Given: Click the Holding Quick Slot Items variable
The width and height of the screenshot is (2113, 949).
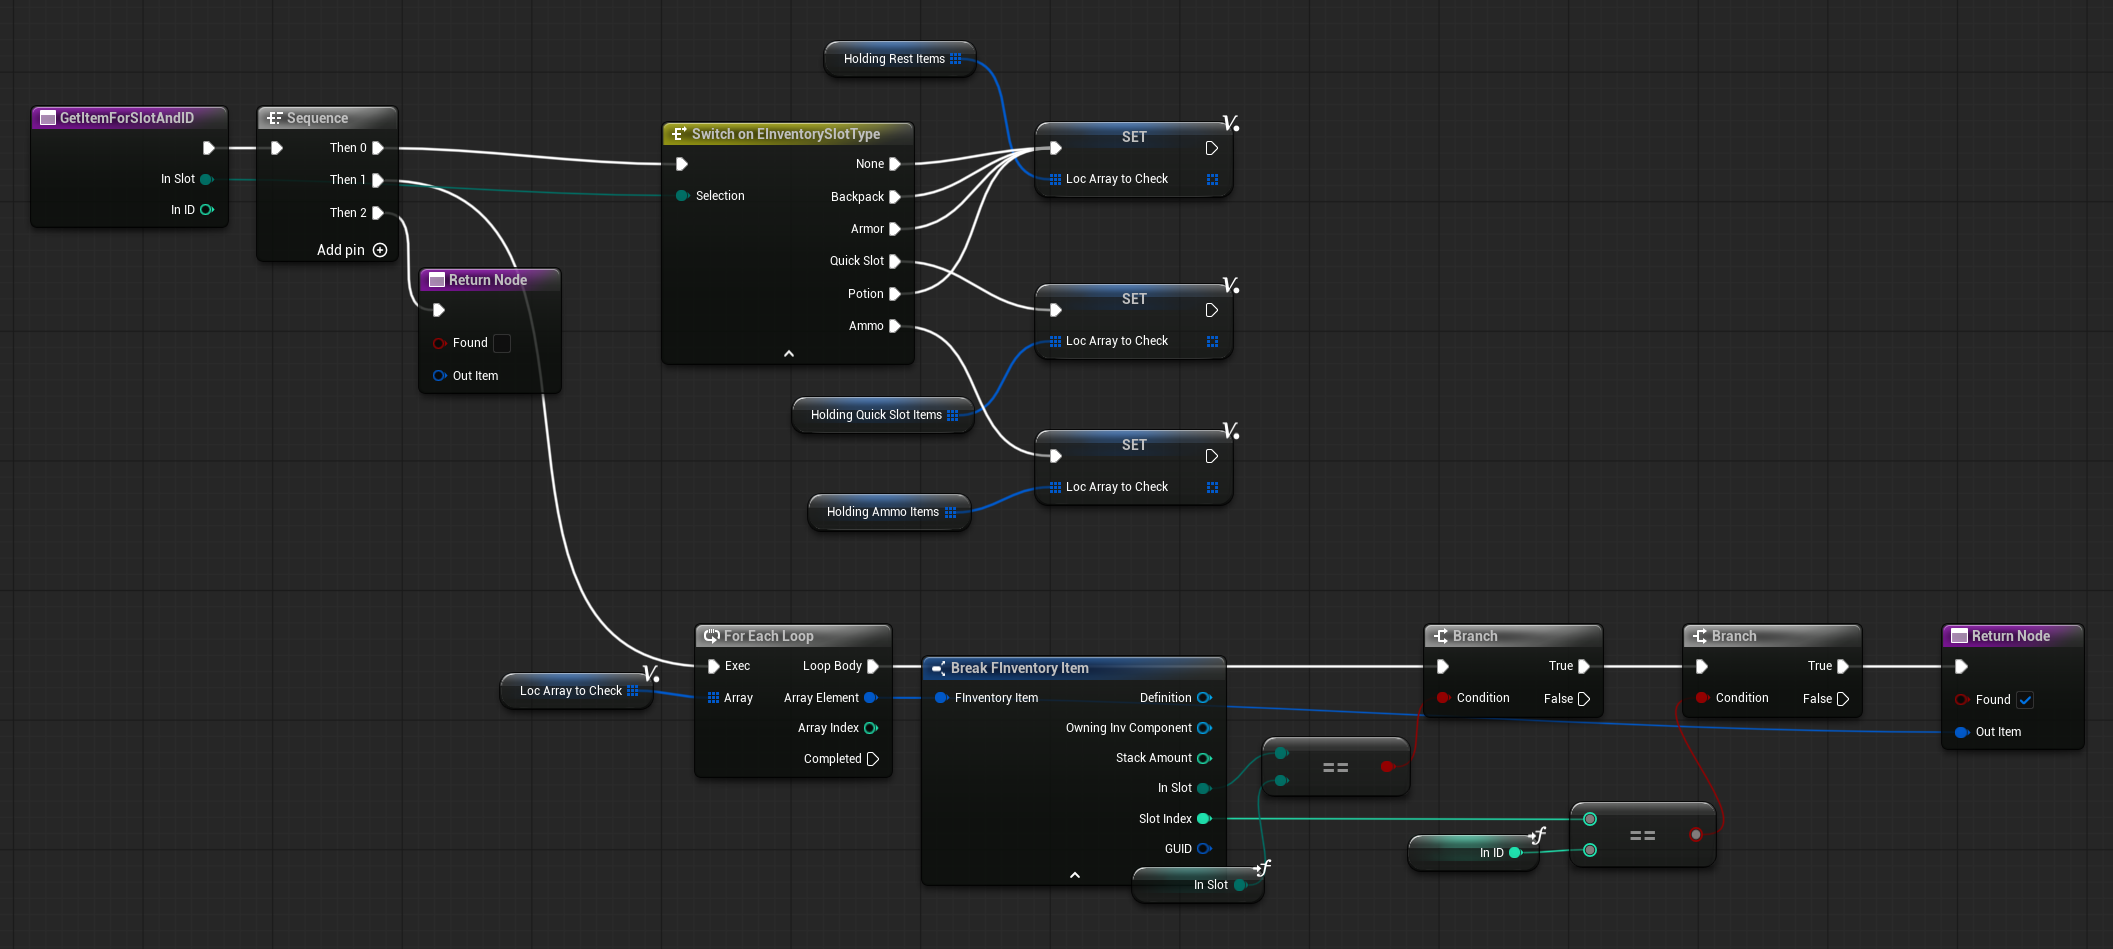Looking at the screenshot, I should pyautogui.click(x=876, y=415).
